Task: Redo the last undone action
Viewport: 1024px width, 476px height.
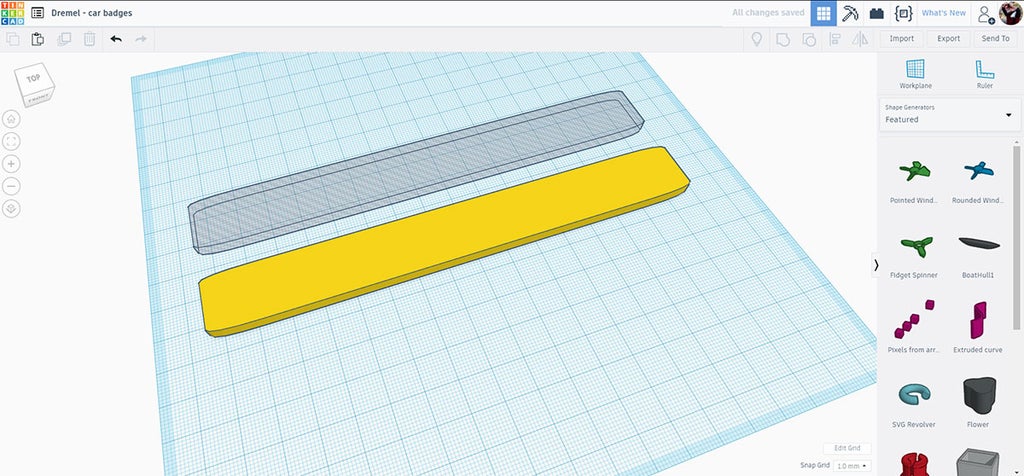Action: tap(140, 39)
